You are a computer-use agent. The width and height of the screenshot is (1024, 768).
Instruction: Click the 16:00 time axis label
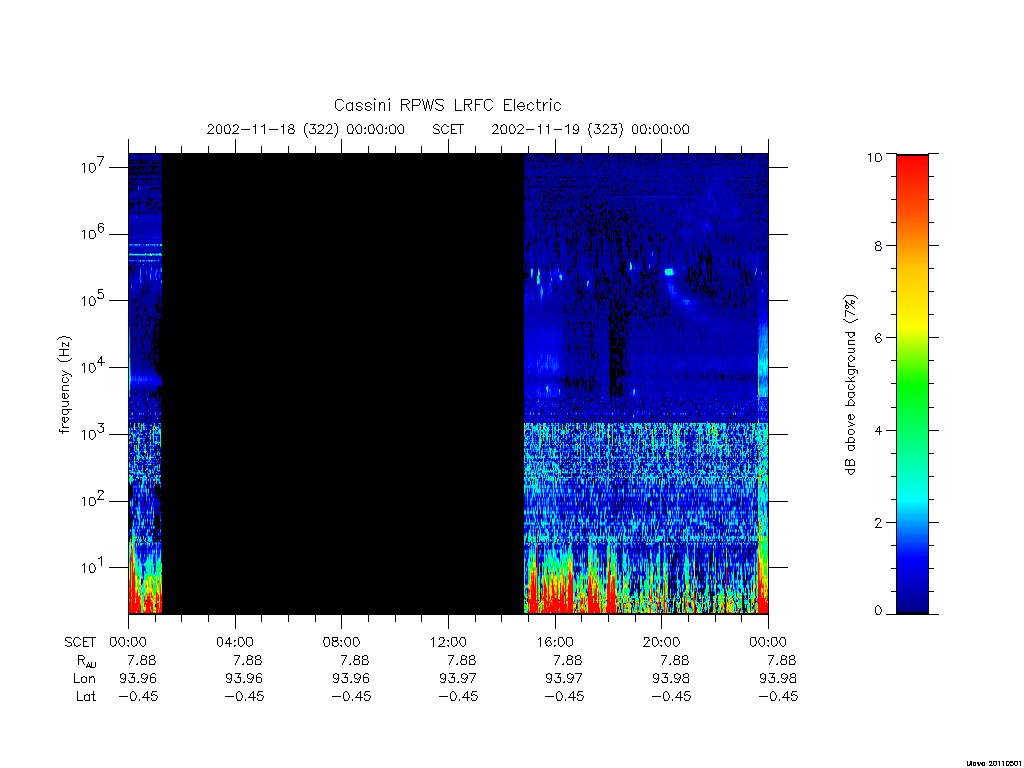[x=554, y=642]
